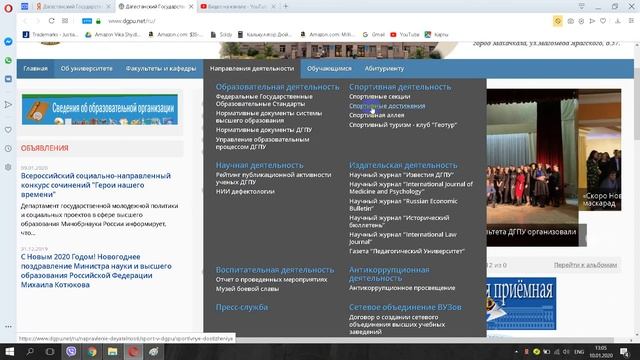Open the Пресс-служба heading

(x=242, y=307)
